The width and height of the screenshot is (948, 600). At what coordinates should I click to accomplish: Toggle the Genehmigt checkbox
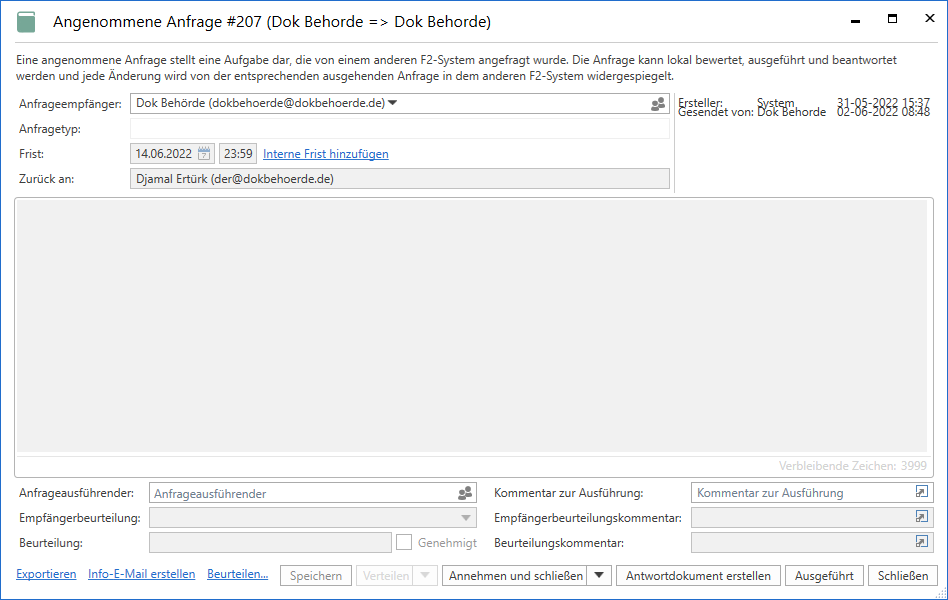404,542
